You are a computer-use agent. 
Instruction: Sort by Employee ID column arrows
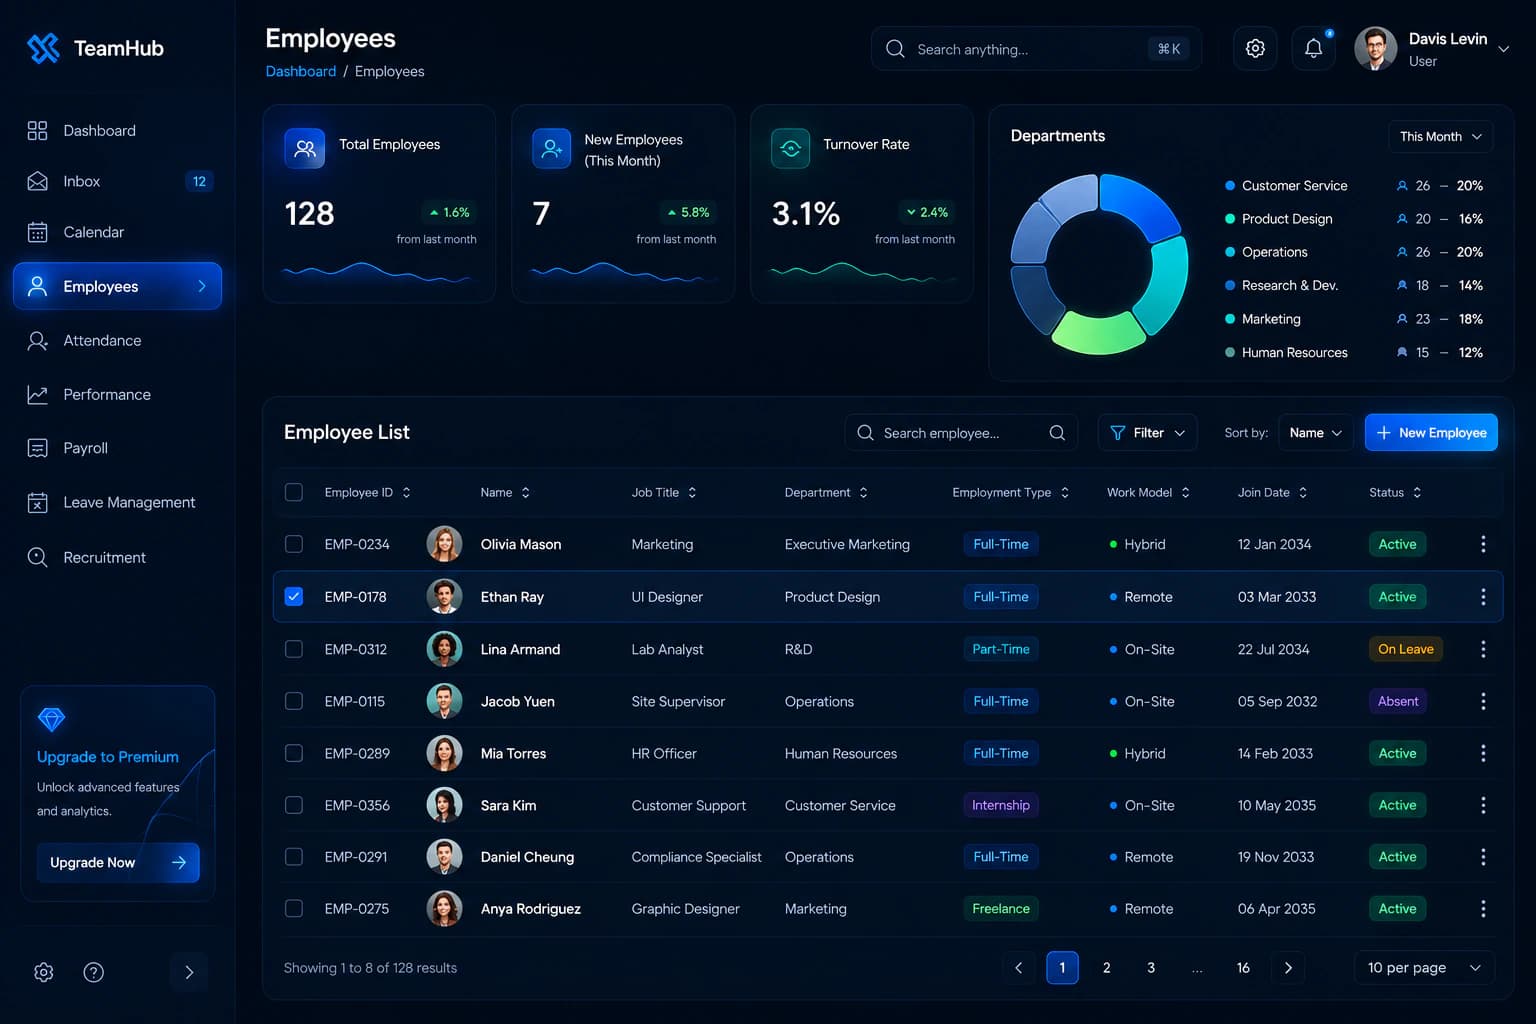tap(406, 493)
